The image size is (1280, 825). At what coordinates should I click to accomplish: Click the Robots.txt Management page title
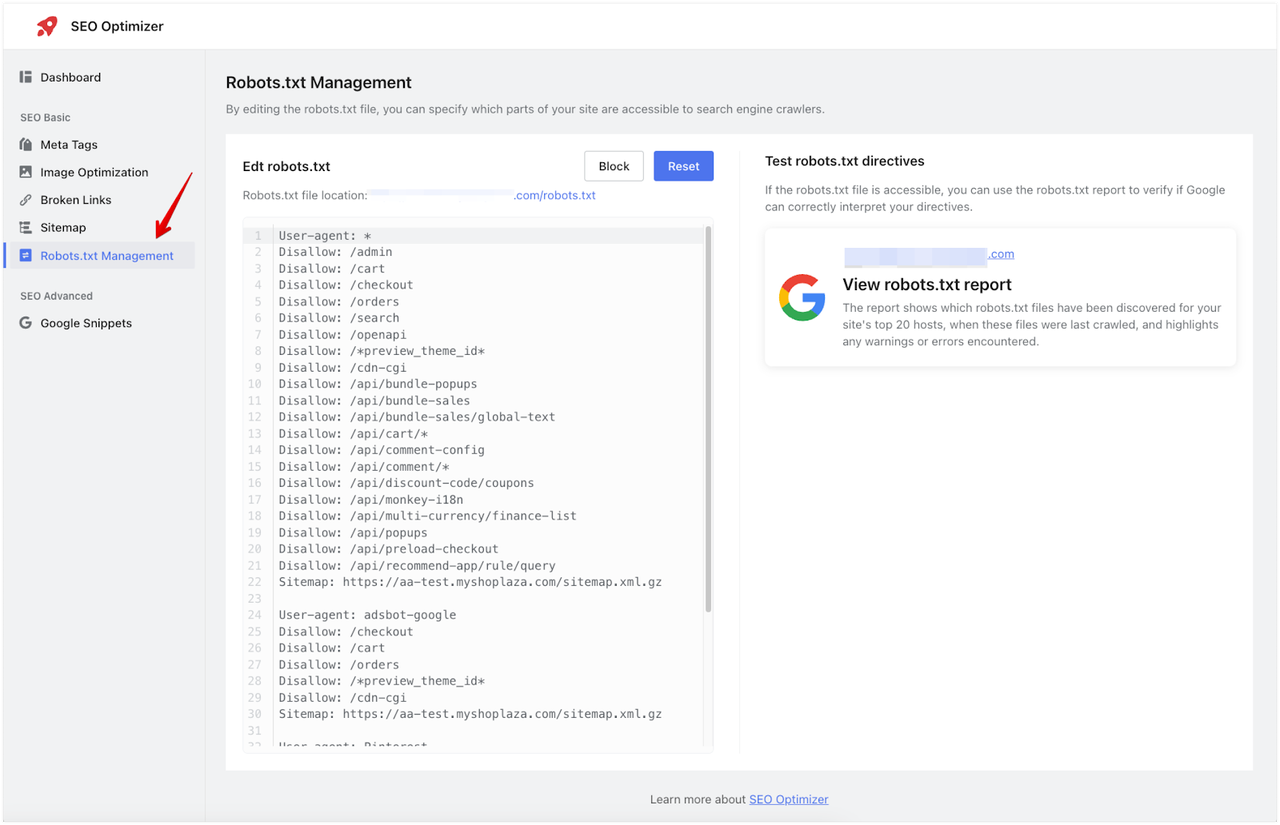319,82
